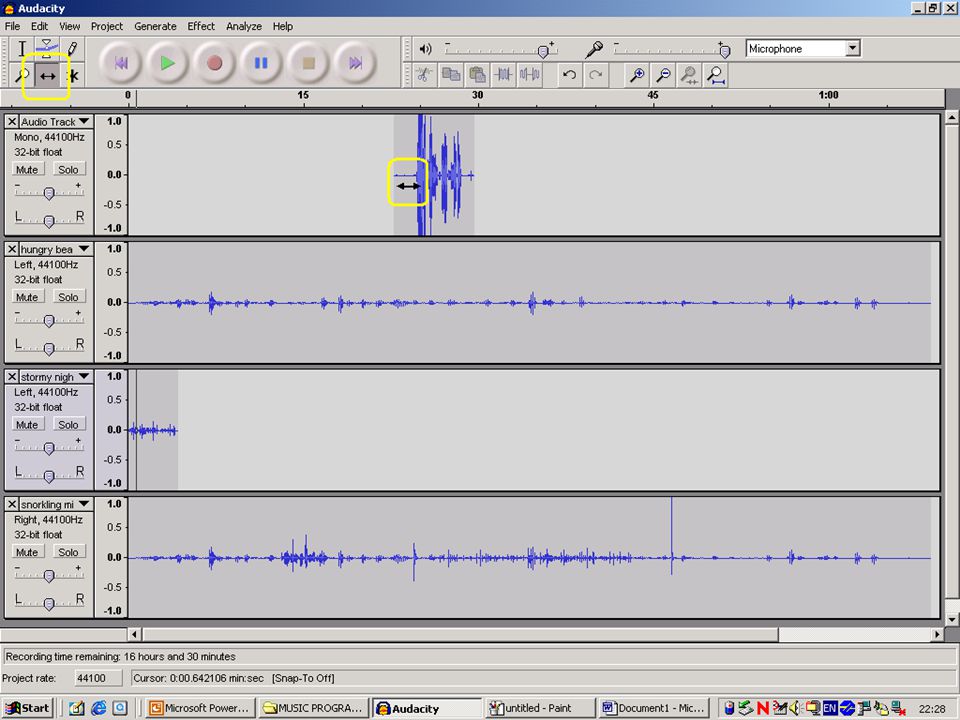Click the red Record button

(x=214, y=62)
